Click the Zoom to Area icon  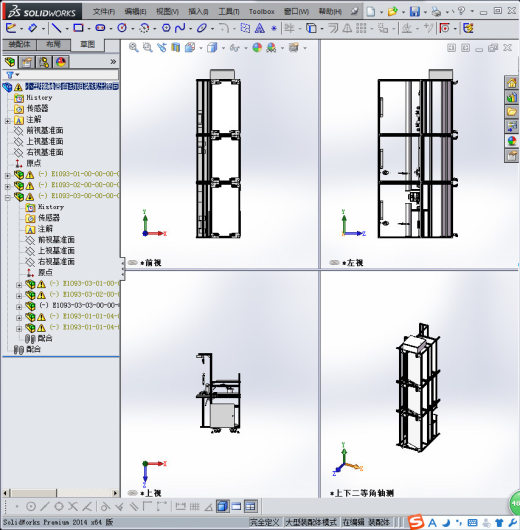pos(147,48)
